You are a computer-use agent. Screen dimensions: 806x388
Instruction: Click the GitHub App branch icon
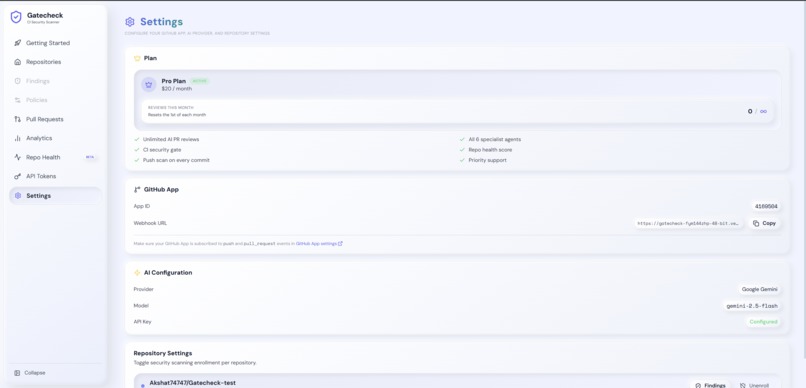pyautogui.click(x=137, y=190)
